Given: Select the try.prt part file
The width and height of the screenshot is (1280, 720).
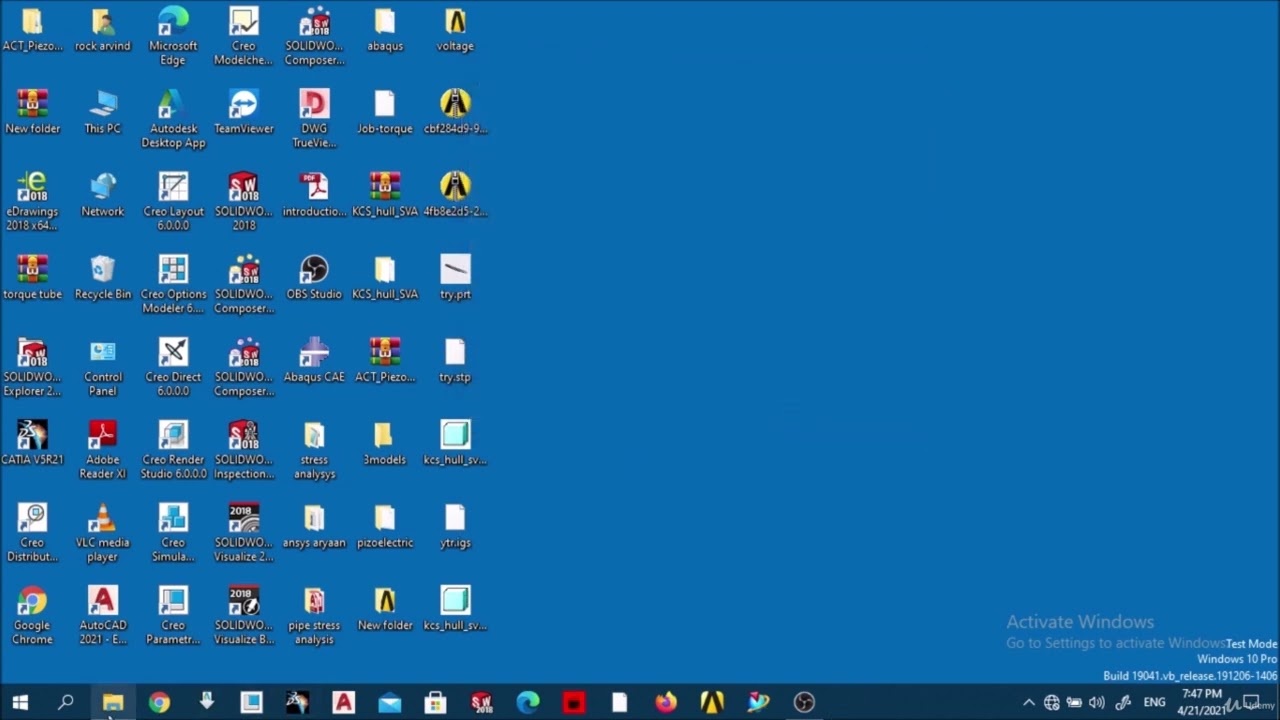Looking at the screenshot, I should pyautogui.click(x=455, y=277).
